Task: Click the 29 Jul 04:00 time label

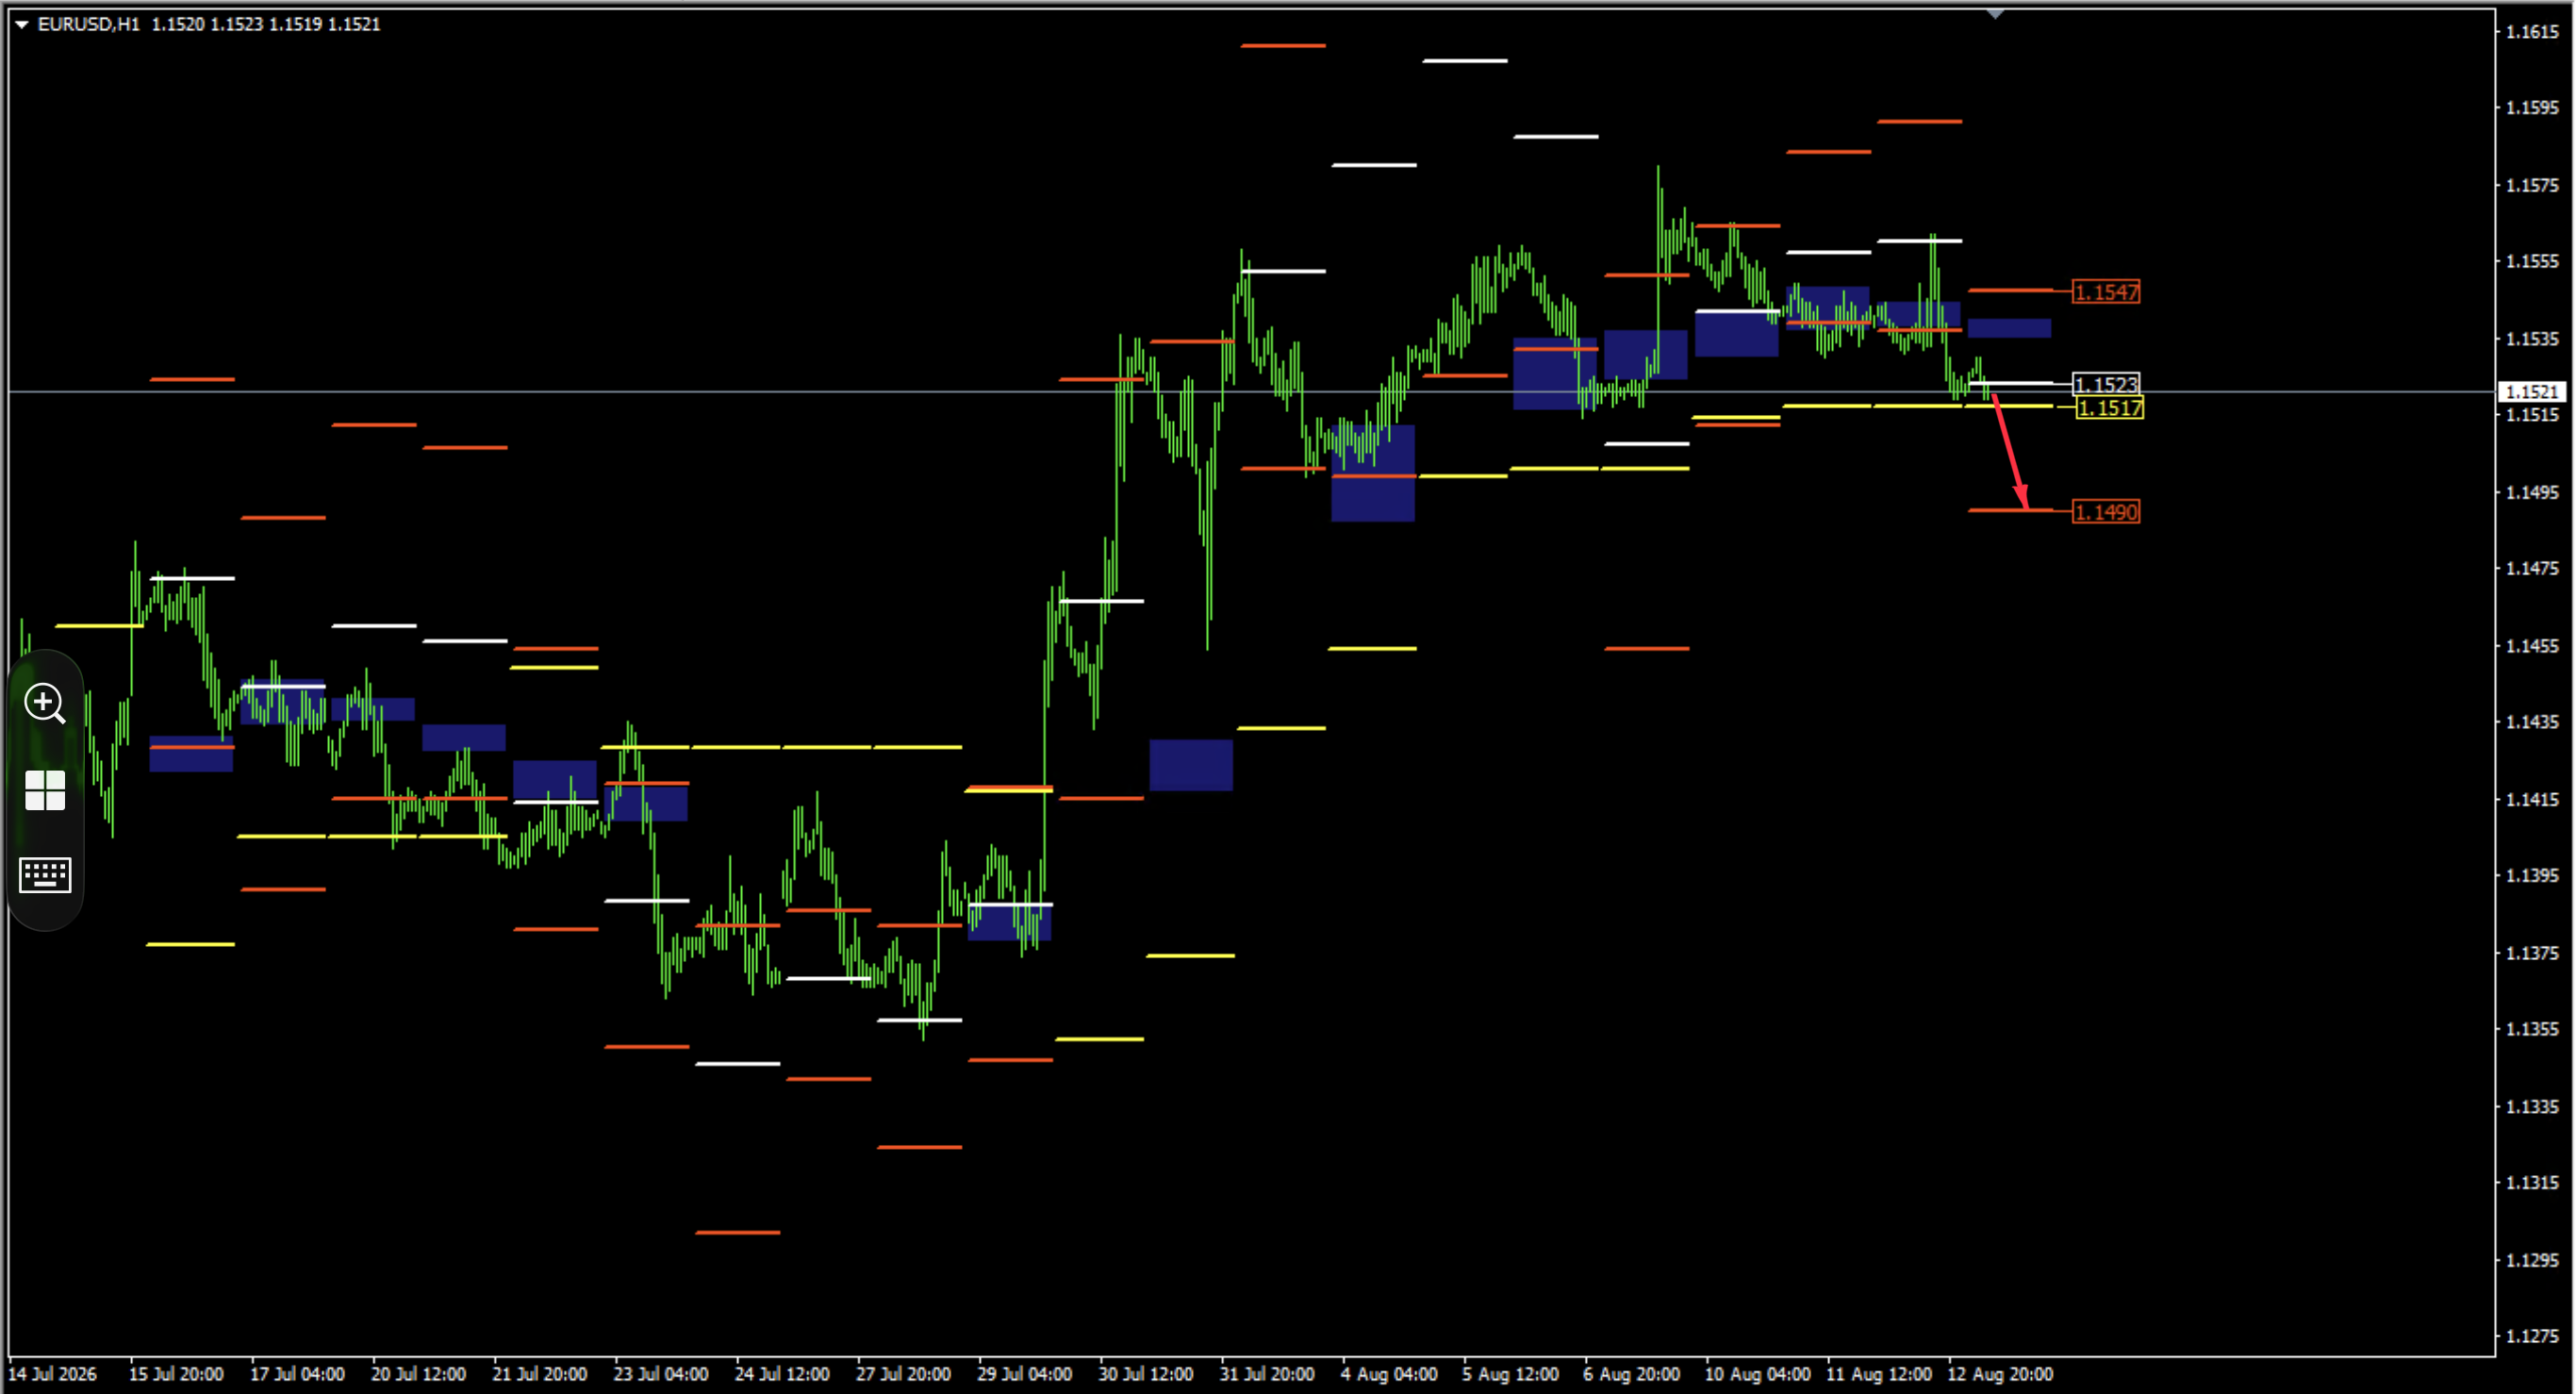Action: [x=1025, y=1374]
